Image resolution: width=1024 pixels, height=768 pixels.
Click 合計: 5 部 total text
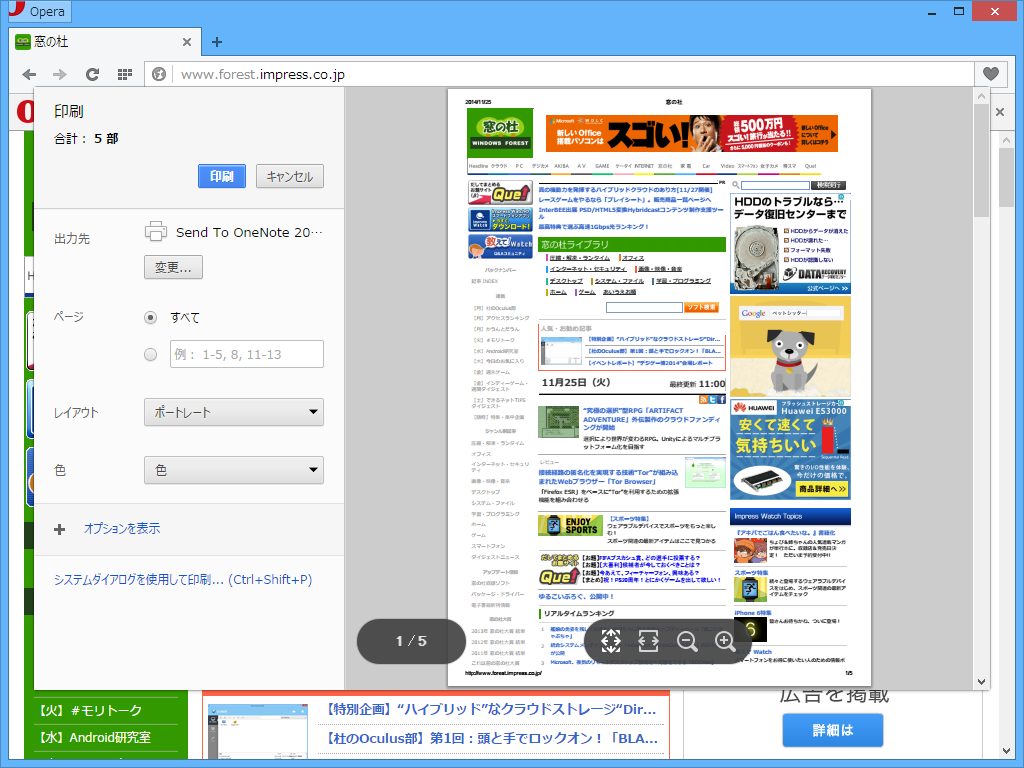86,138
